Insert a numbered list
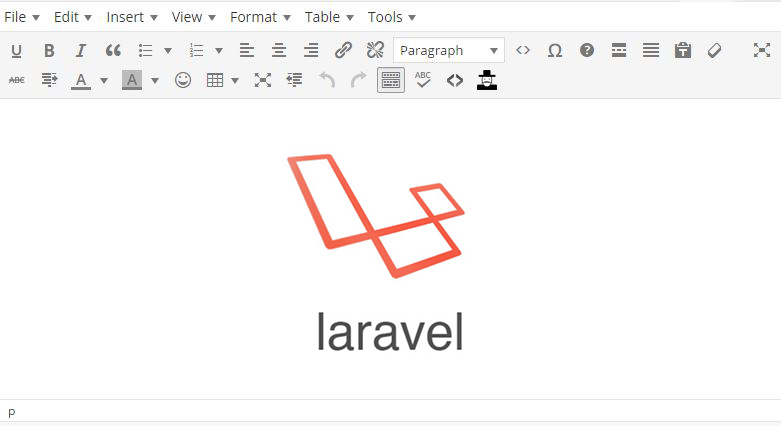The image size is (781, 426). (x=197, y=50)
